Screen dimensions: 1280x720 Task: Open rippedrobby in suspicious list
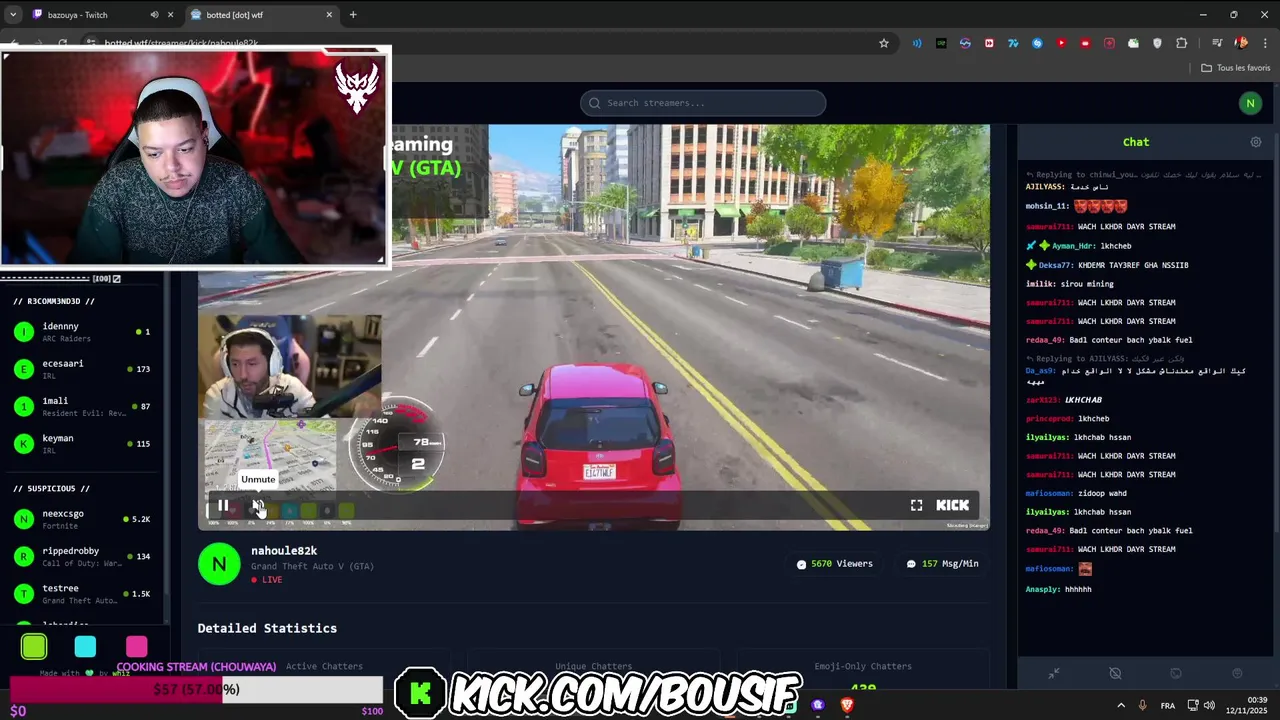(82, 556)
